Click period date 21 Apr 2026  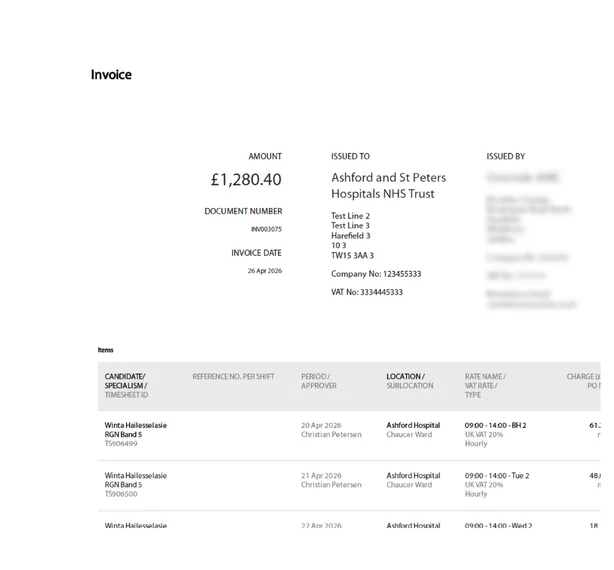pyautogui.click(x=321, y=475)
